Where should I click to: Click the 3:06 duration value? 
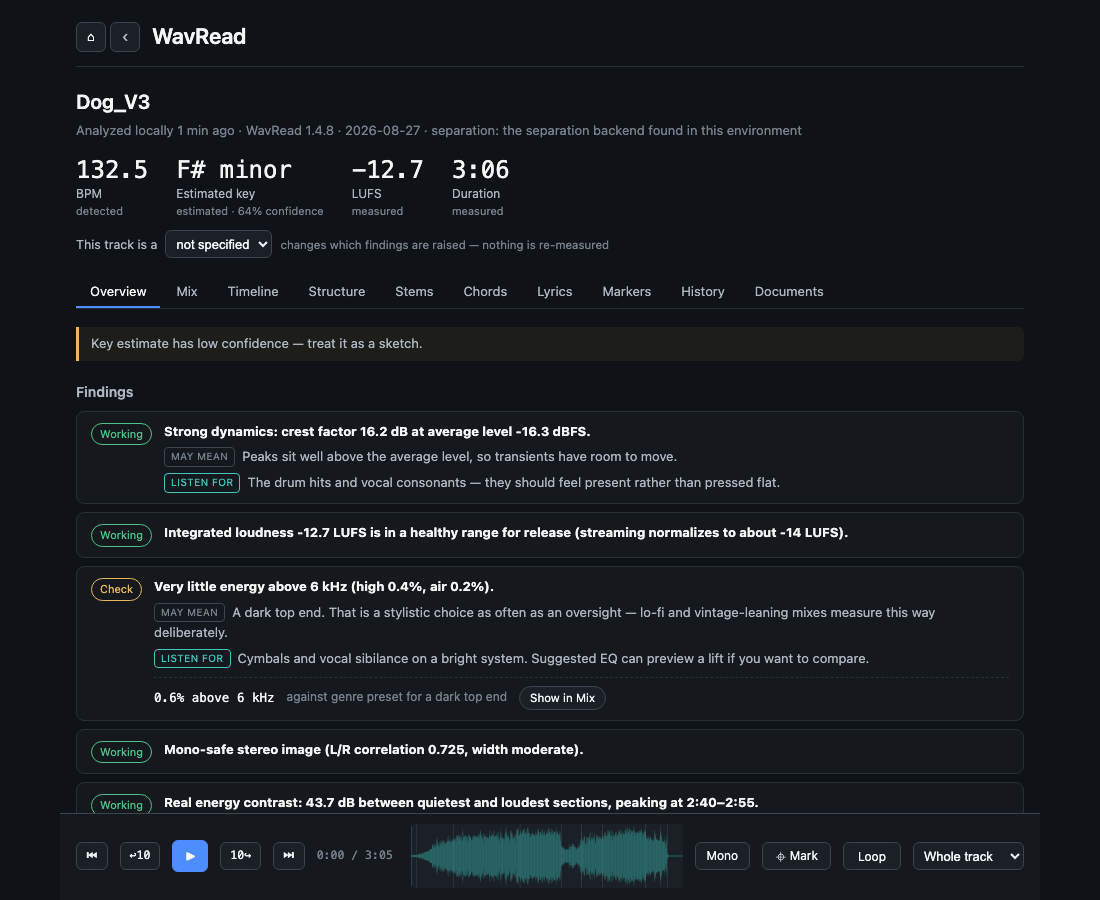481,170
